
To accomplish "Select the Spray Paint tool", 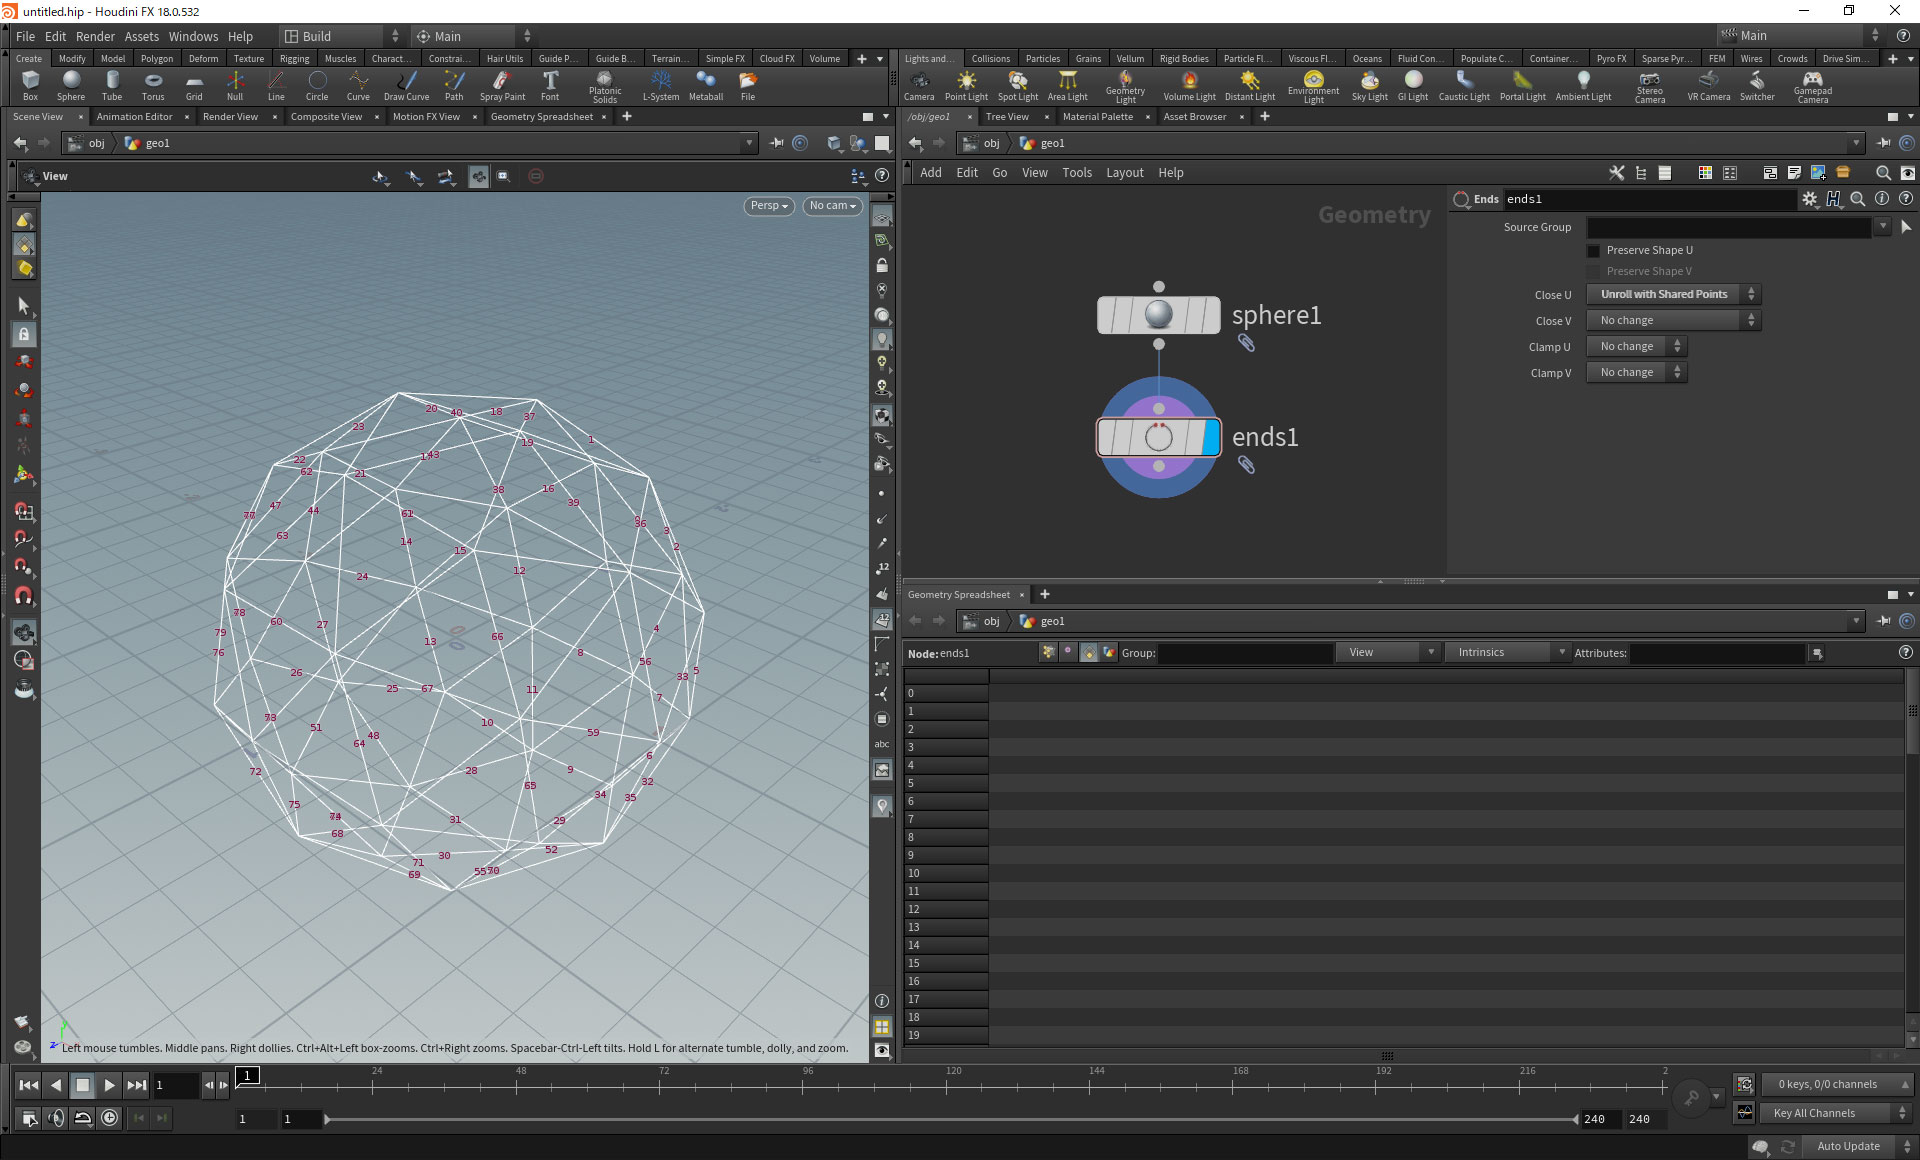I will click(502, 85).
